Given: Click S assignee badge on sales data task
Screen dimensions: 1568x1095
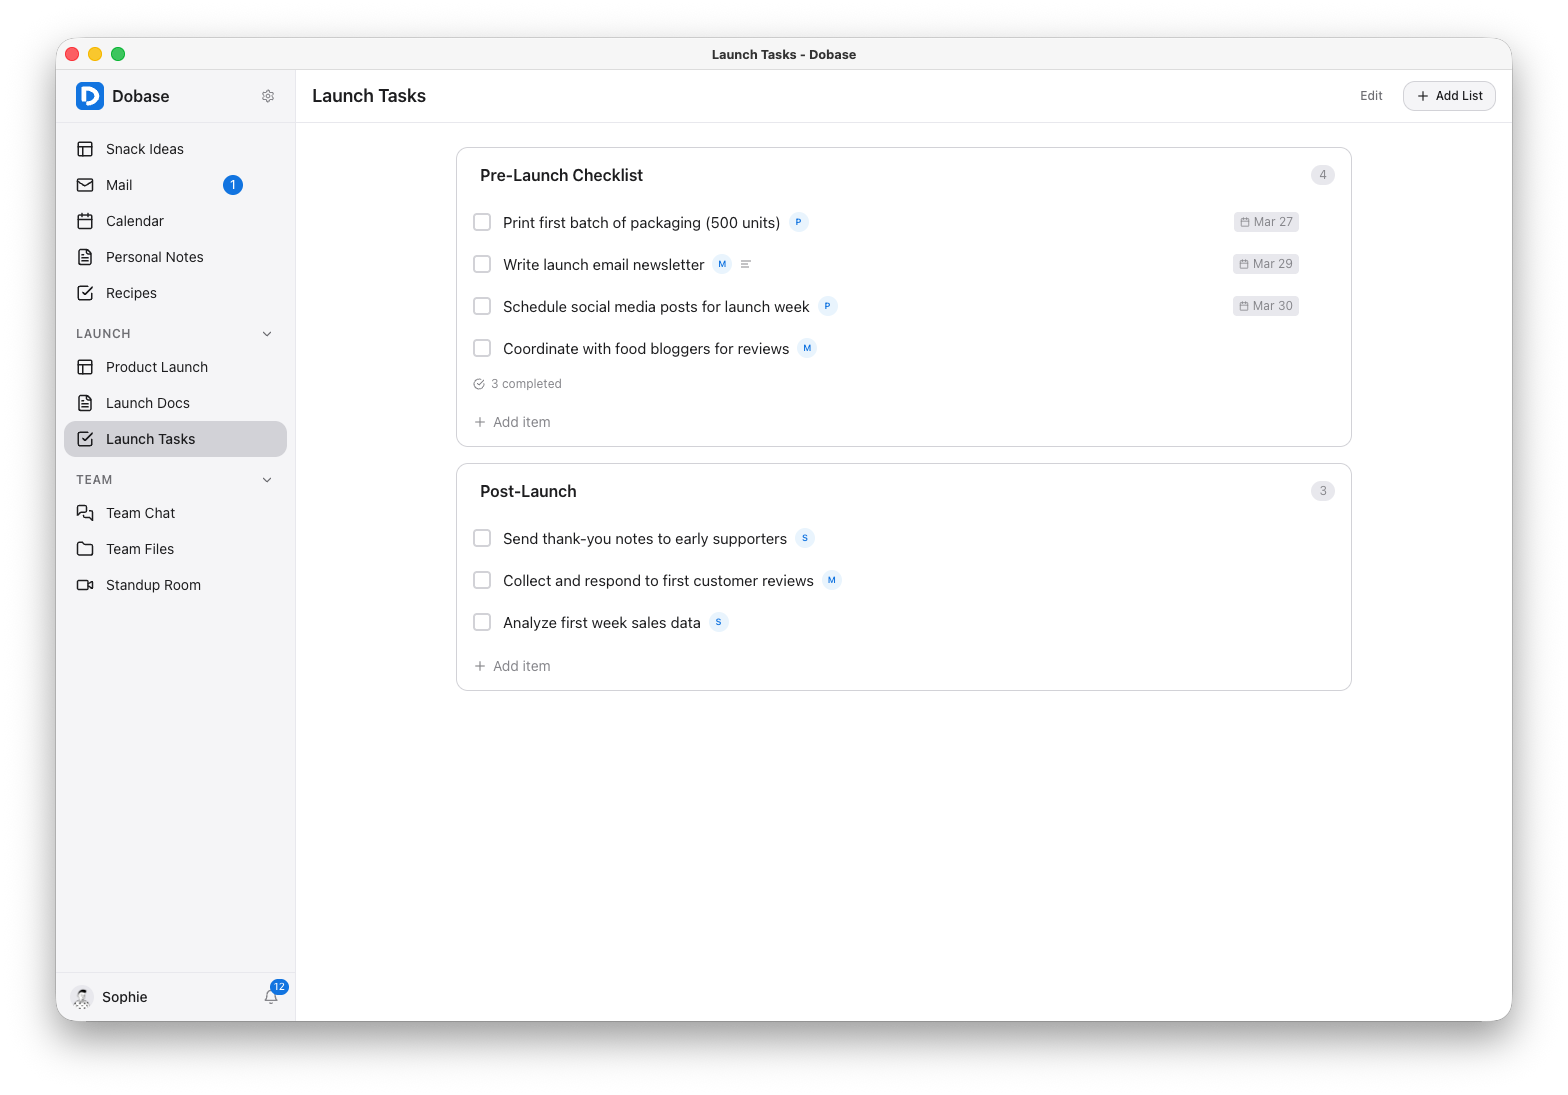Looking at the screenshot, I should [718, 622].
